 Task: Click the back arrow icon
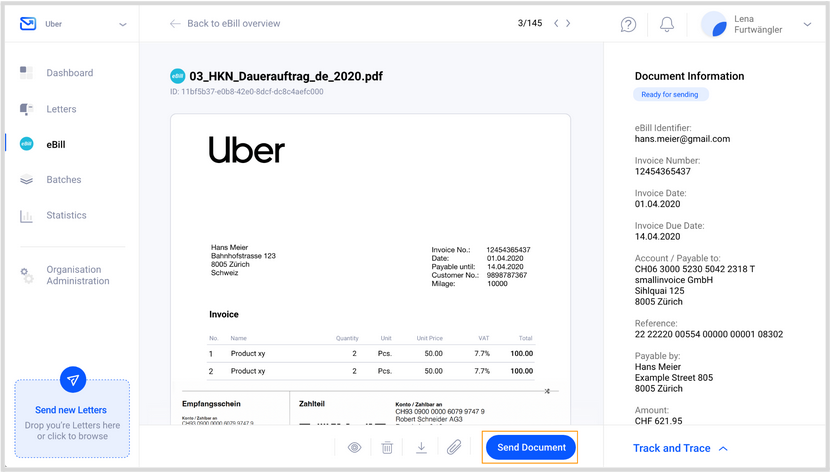[175, 23]
